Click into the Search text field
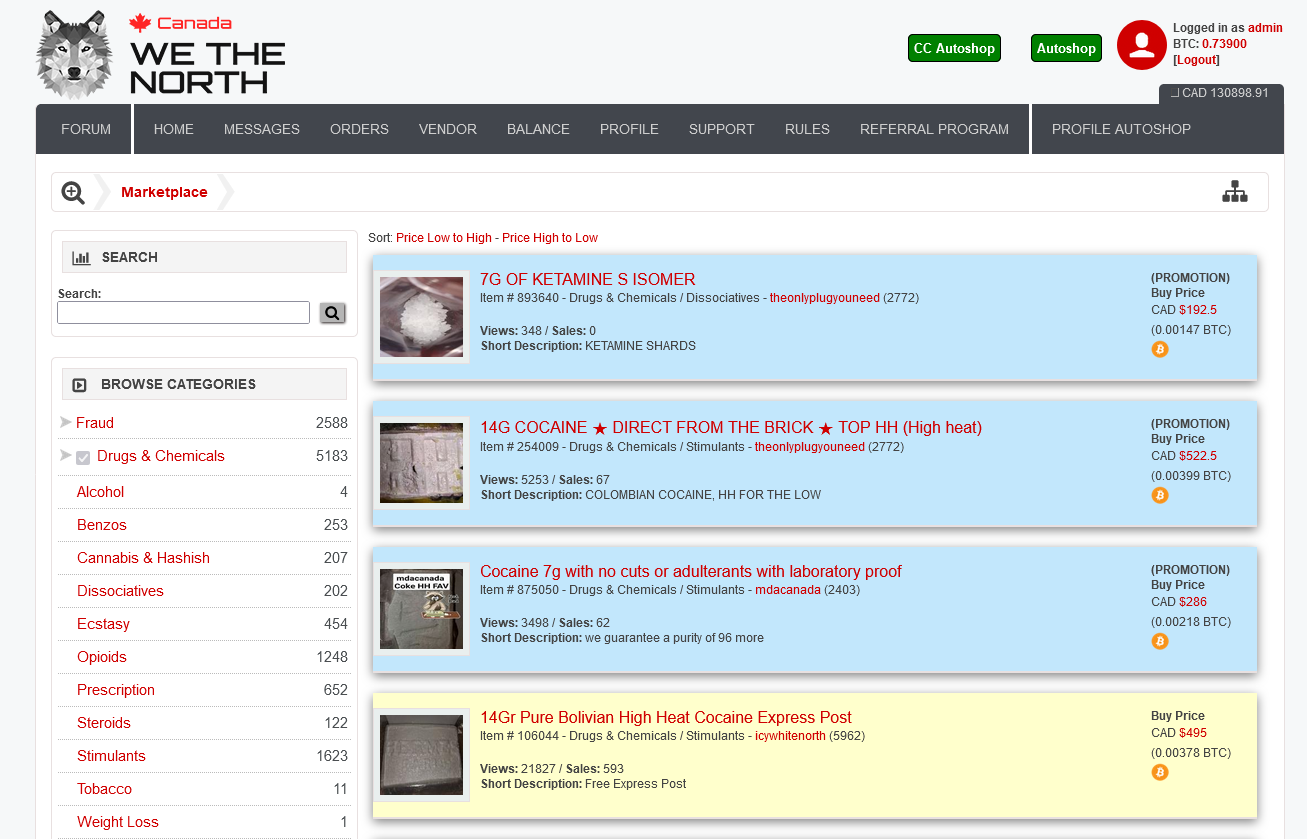 [x=183, y=313]
